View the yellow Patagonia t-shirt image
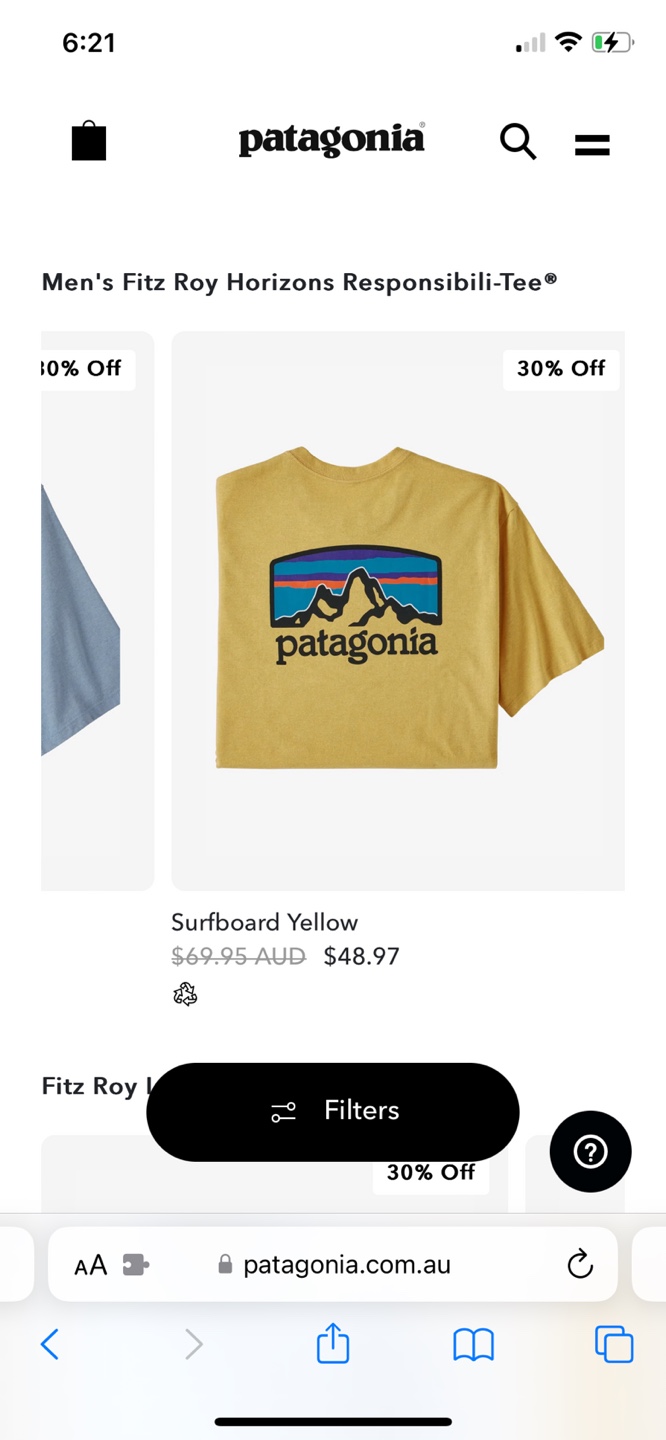Viewport: 666px width, 1440px height. [x=398, y=611]
